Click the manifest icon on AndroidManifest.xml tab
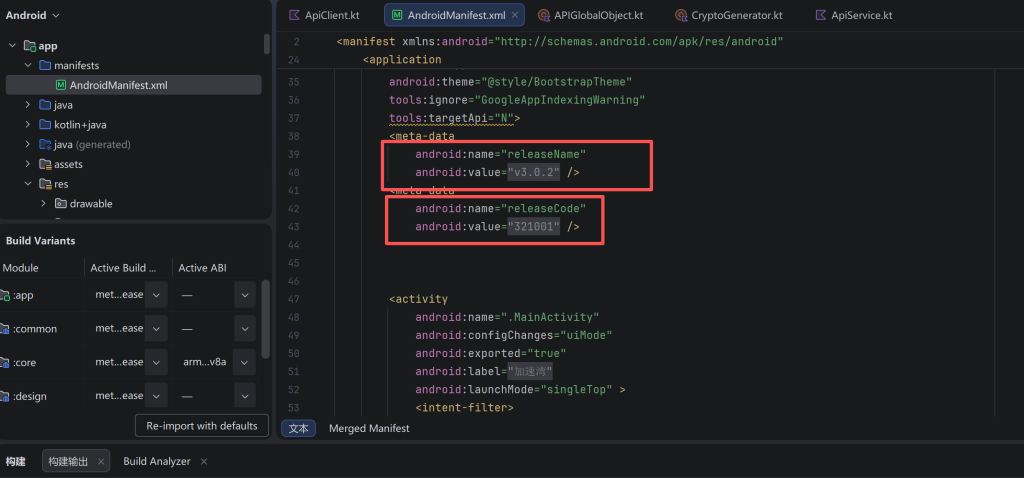 (396, 15)
